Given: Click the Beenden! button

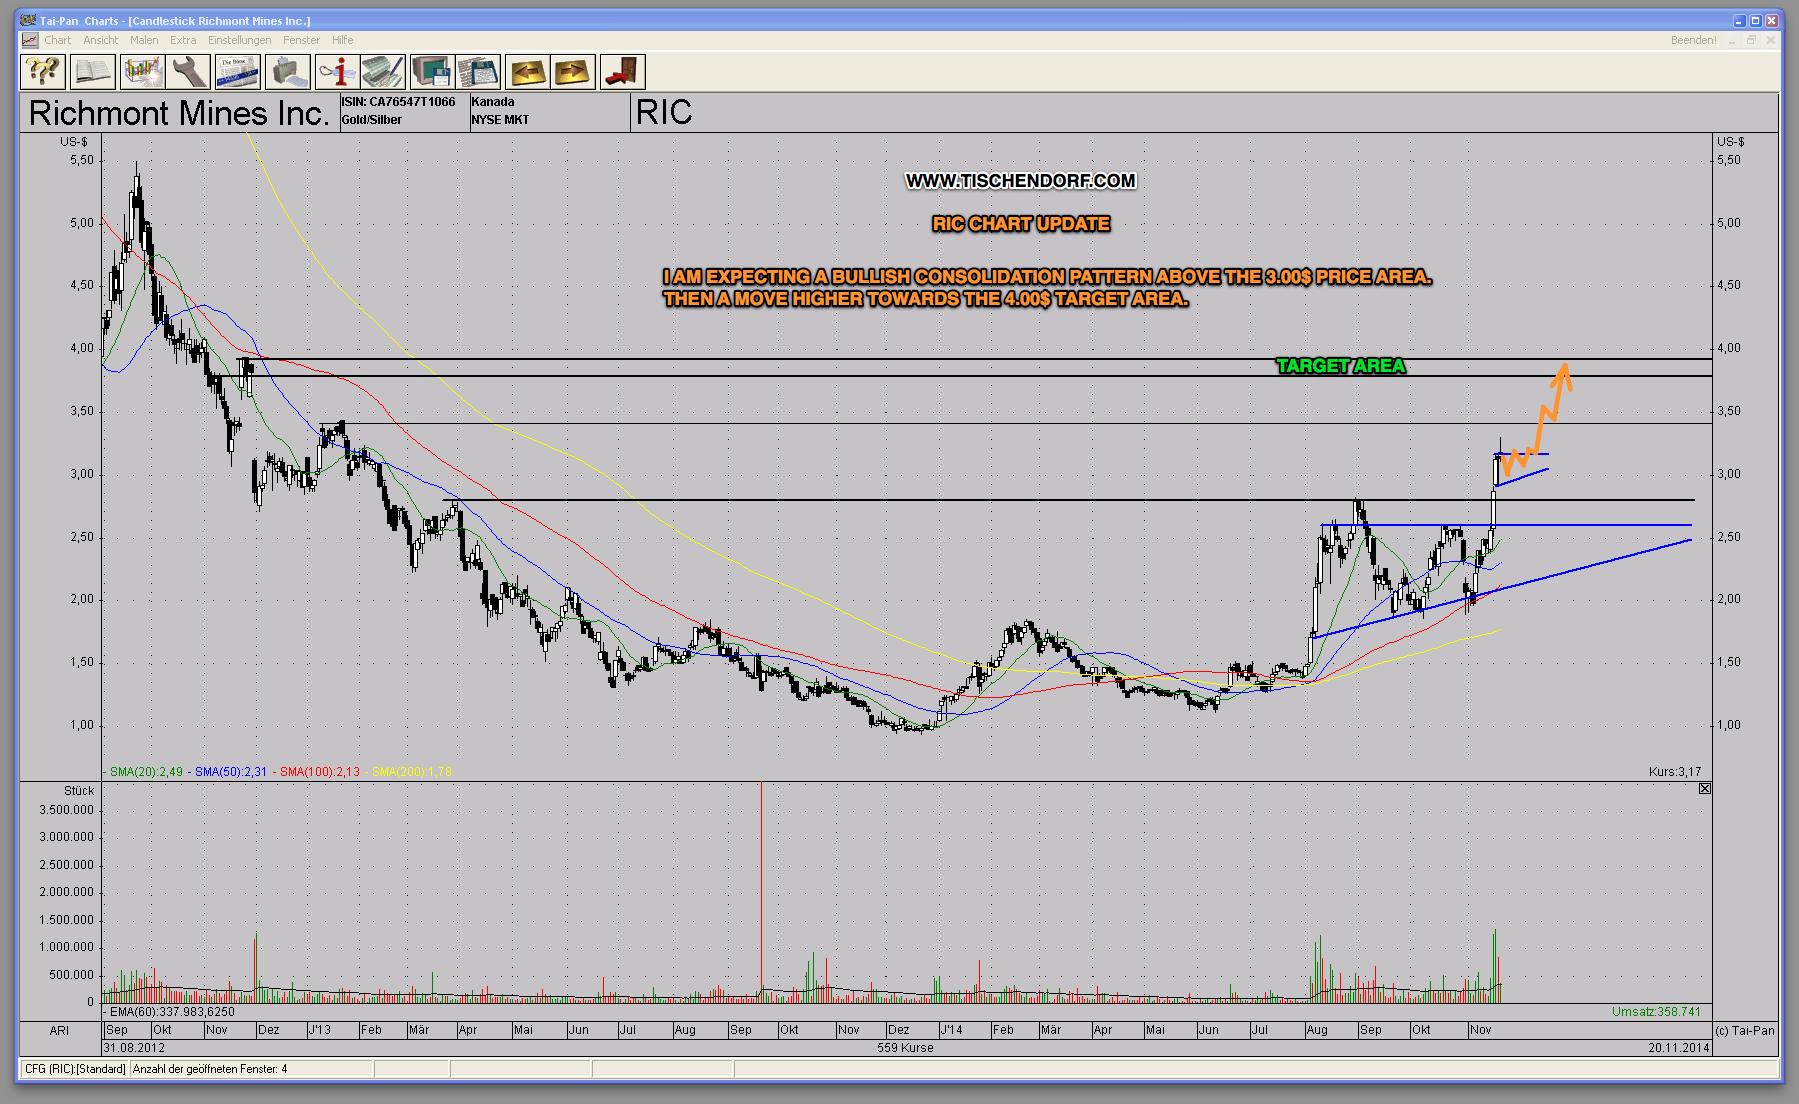Looking at the screenshot, I should click(x=1693, y=40).
